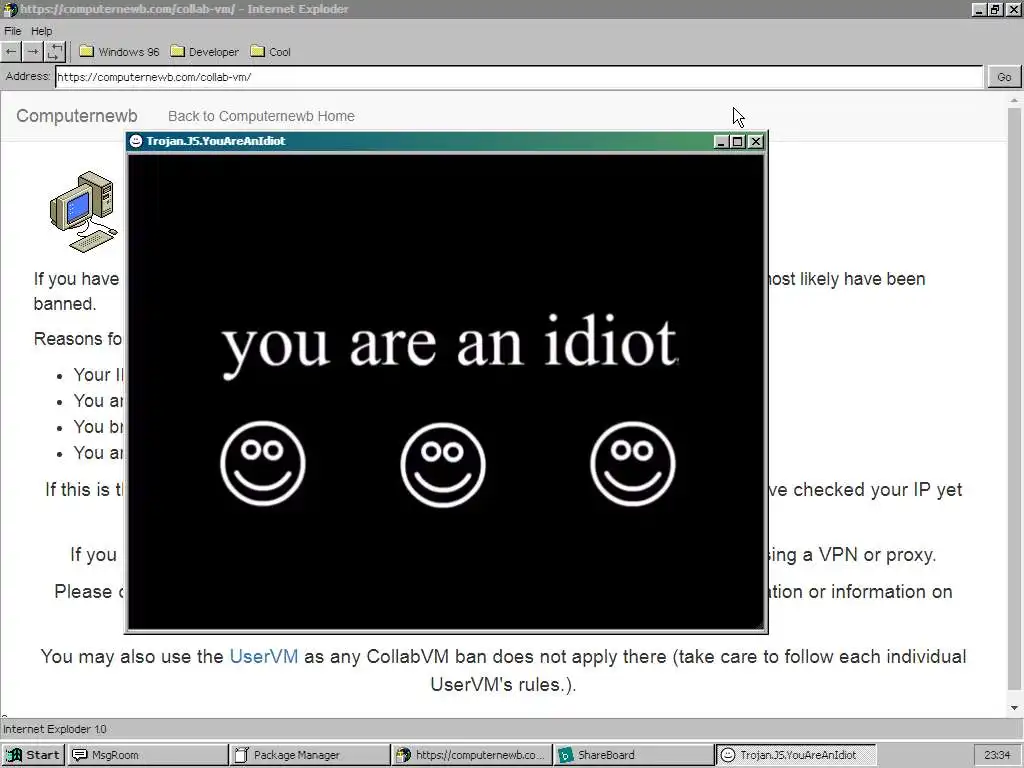The width and height of the screenshot is (1024, 768).
Task: Click the 'you are an idiot' text
Action: point(449,345)
